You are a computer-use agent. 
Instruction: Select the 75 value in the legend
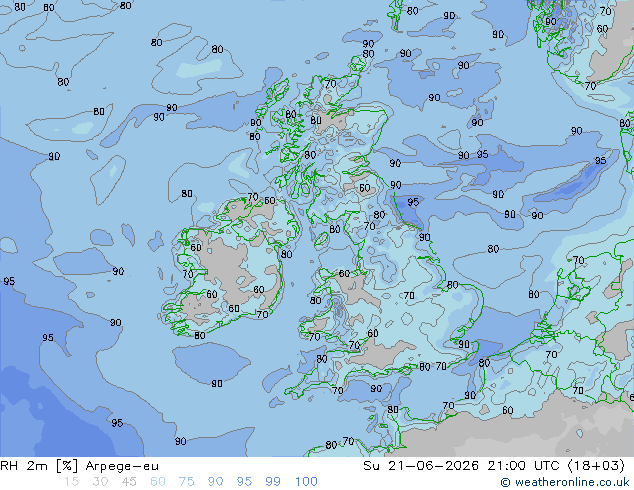187,482
